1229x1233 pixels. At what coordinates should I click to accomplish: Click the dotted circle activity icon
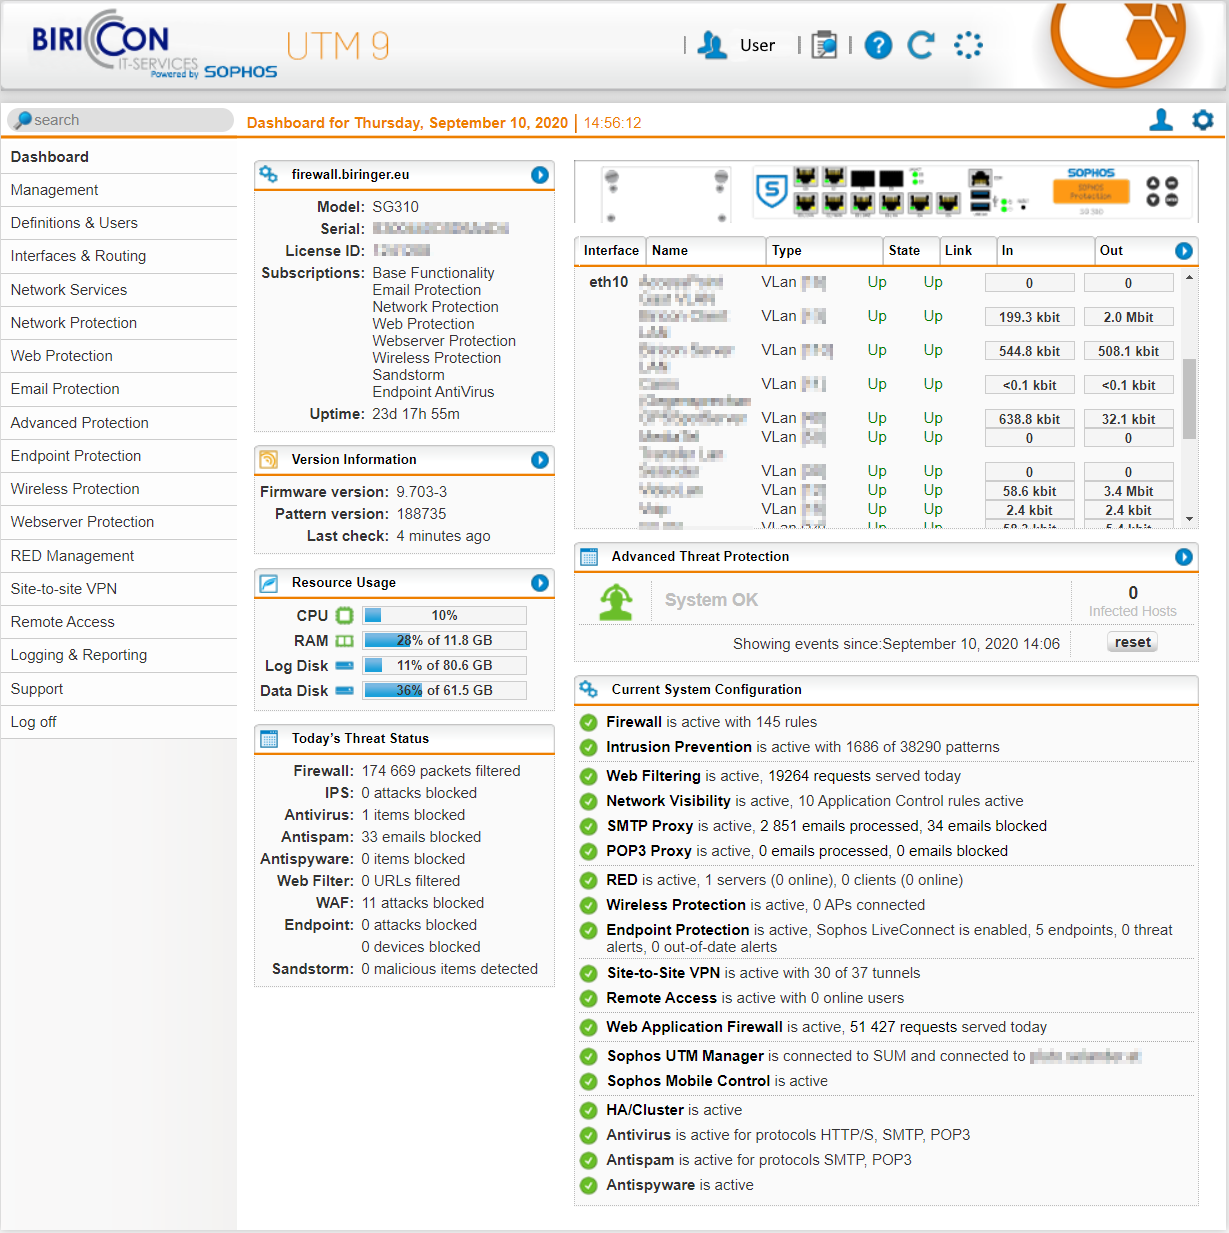click(968, 45)
